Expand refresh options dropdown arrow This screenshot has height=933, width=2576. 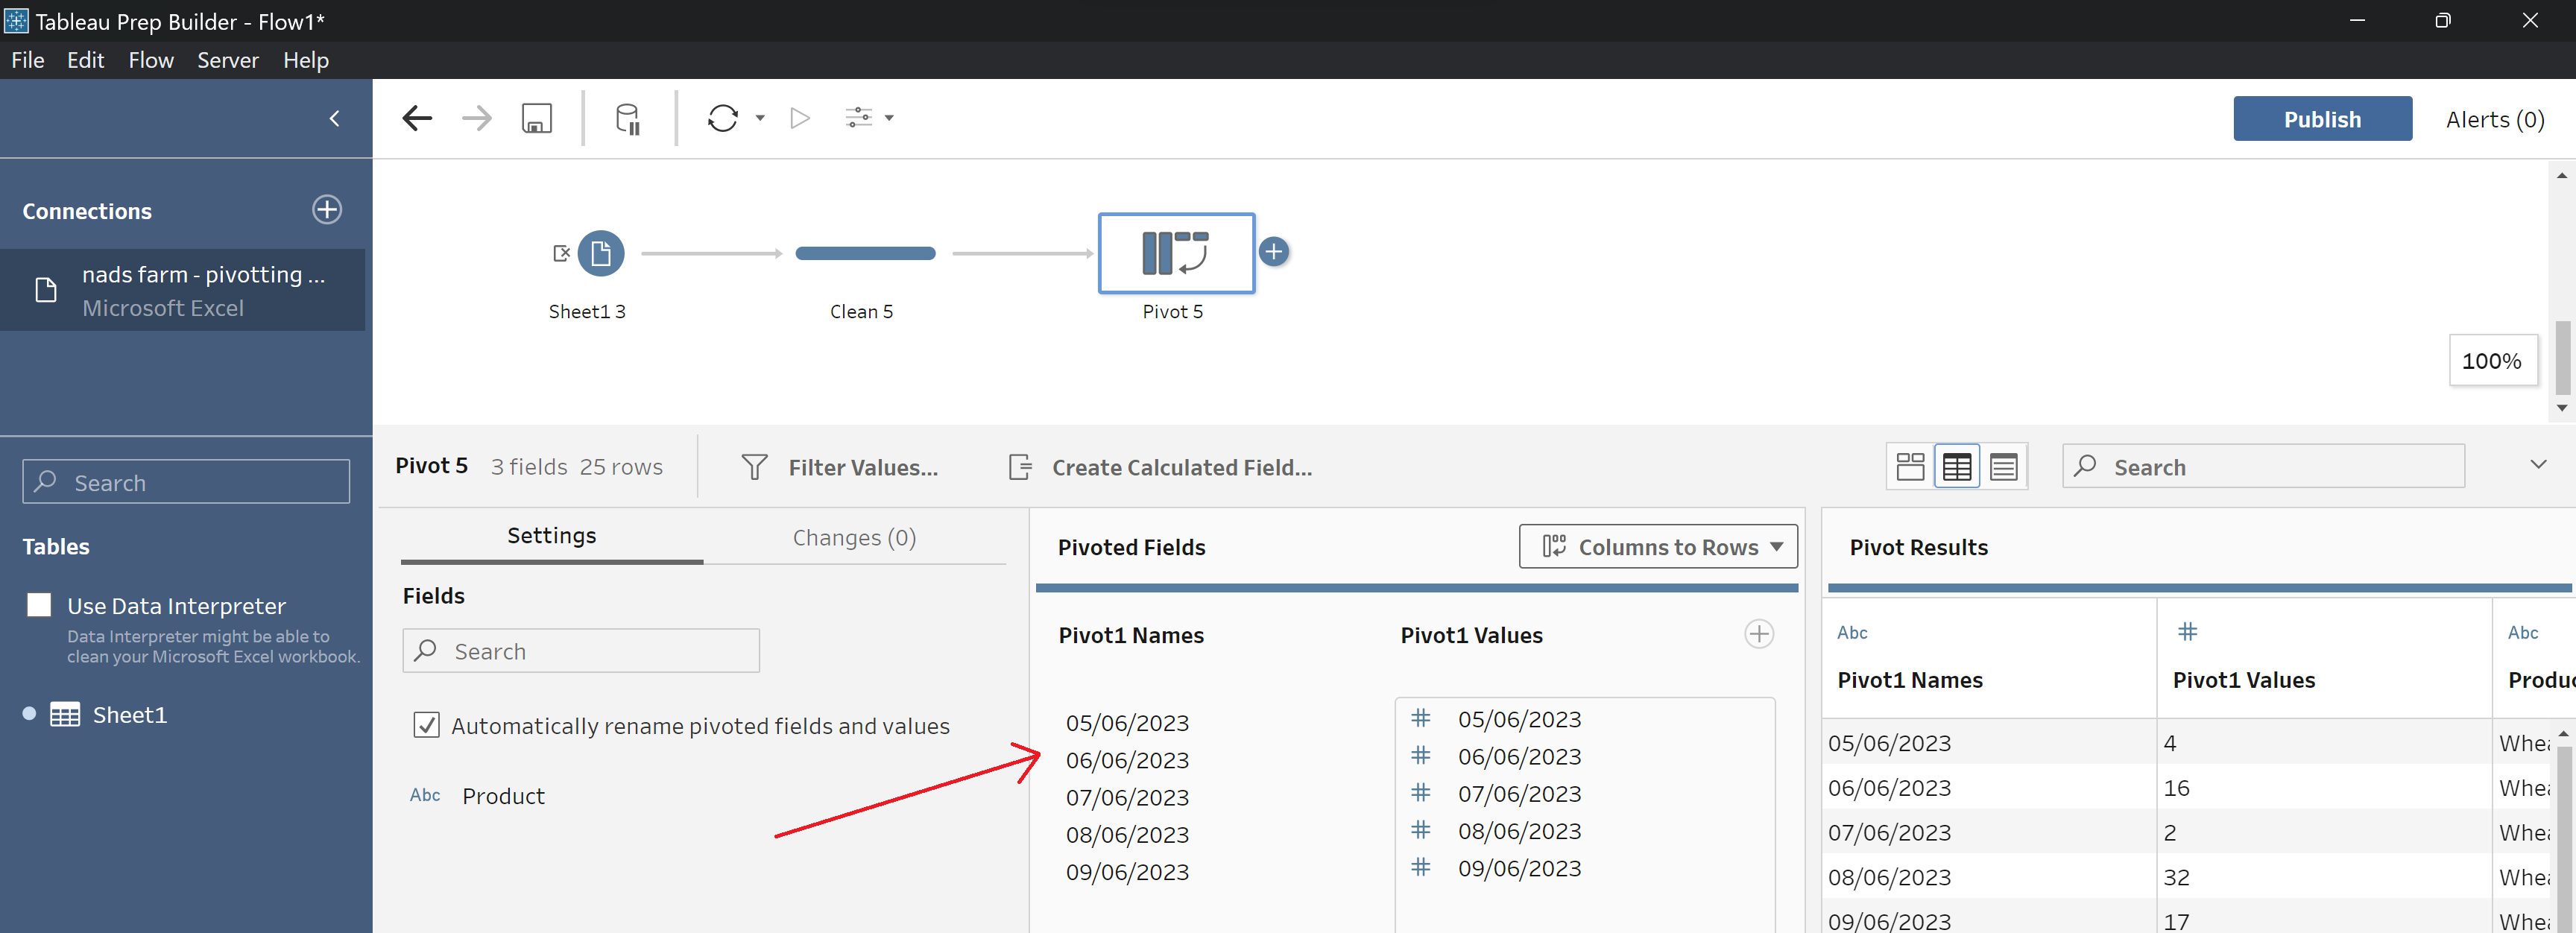(760, 118)
